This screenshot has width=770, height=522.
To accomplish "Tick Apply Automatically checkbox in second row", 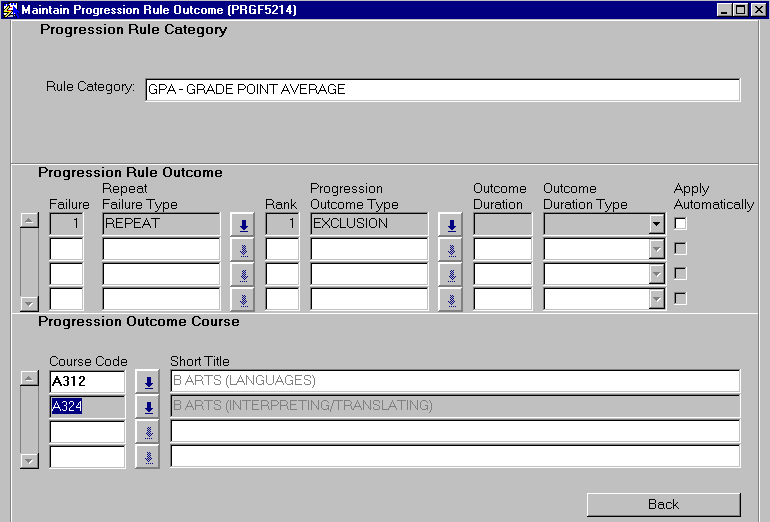I will click(x=681, y=248).
